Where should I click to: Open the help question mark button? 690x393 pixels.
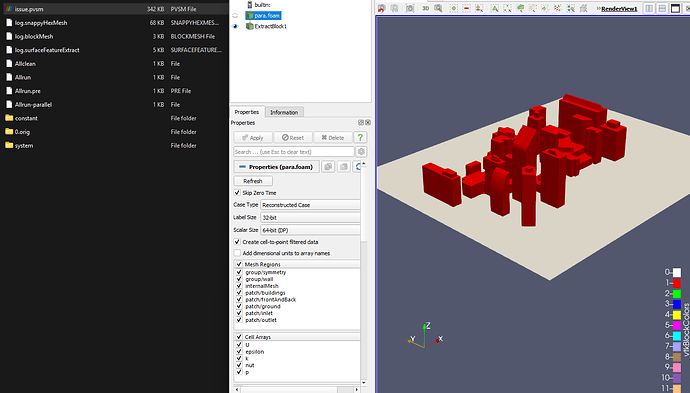pos(360,137)
